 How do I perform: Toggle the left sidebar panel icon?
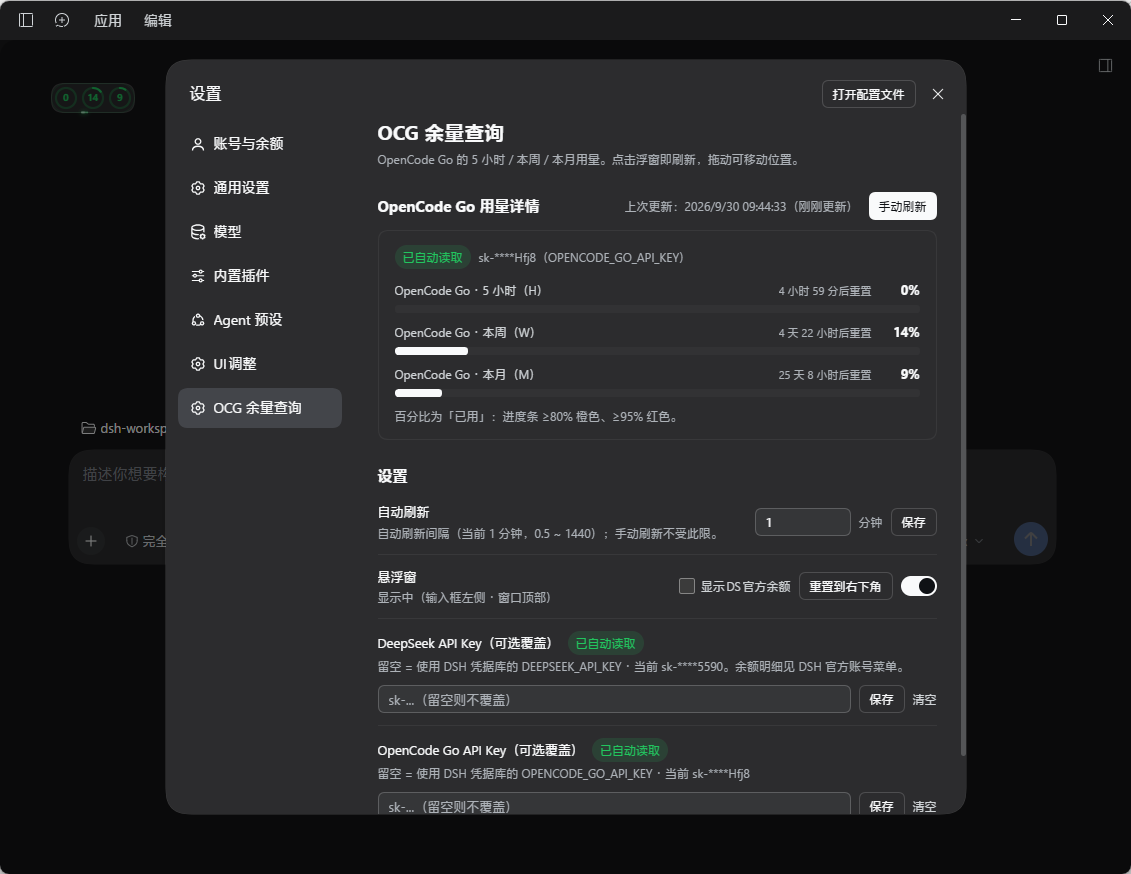pyautogui.click(x=26, y=20)
